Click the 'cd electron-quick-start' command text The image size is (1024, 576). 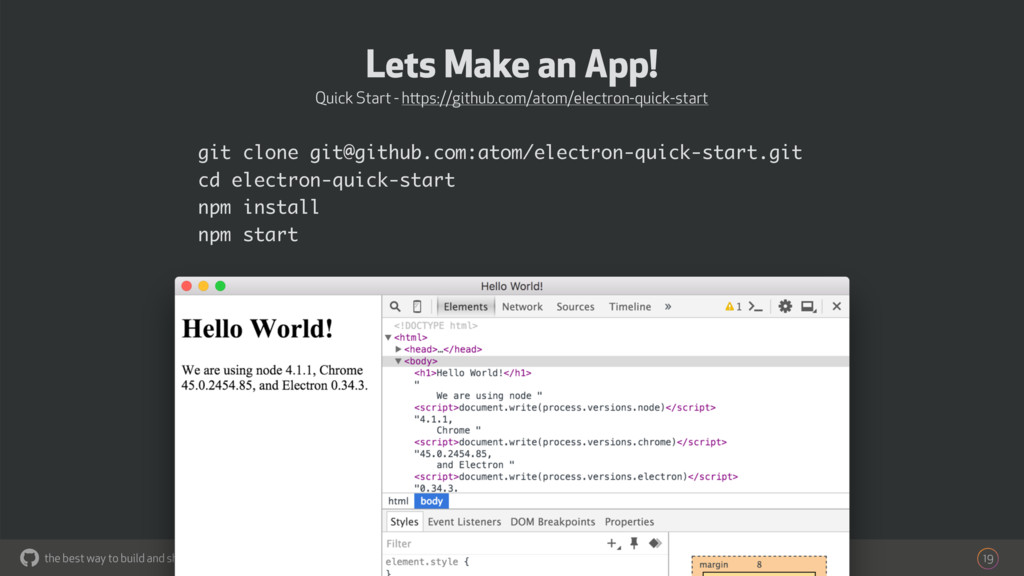(326, 180)
